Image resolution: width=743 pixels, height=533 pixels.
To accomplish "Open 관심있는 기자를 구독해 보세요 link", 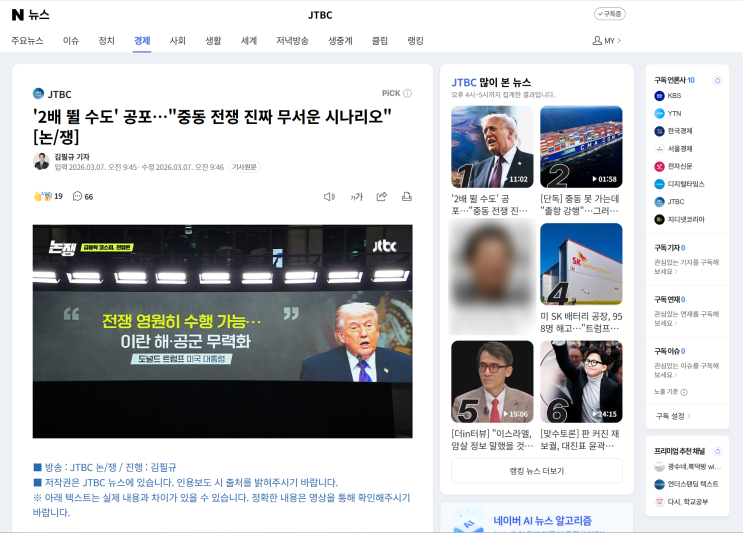I will point(686,267).
